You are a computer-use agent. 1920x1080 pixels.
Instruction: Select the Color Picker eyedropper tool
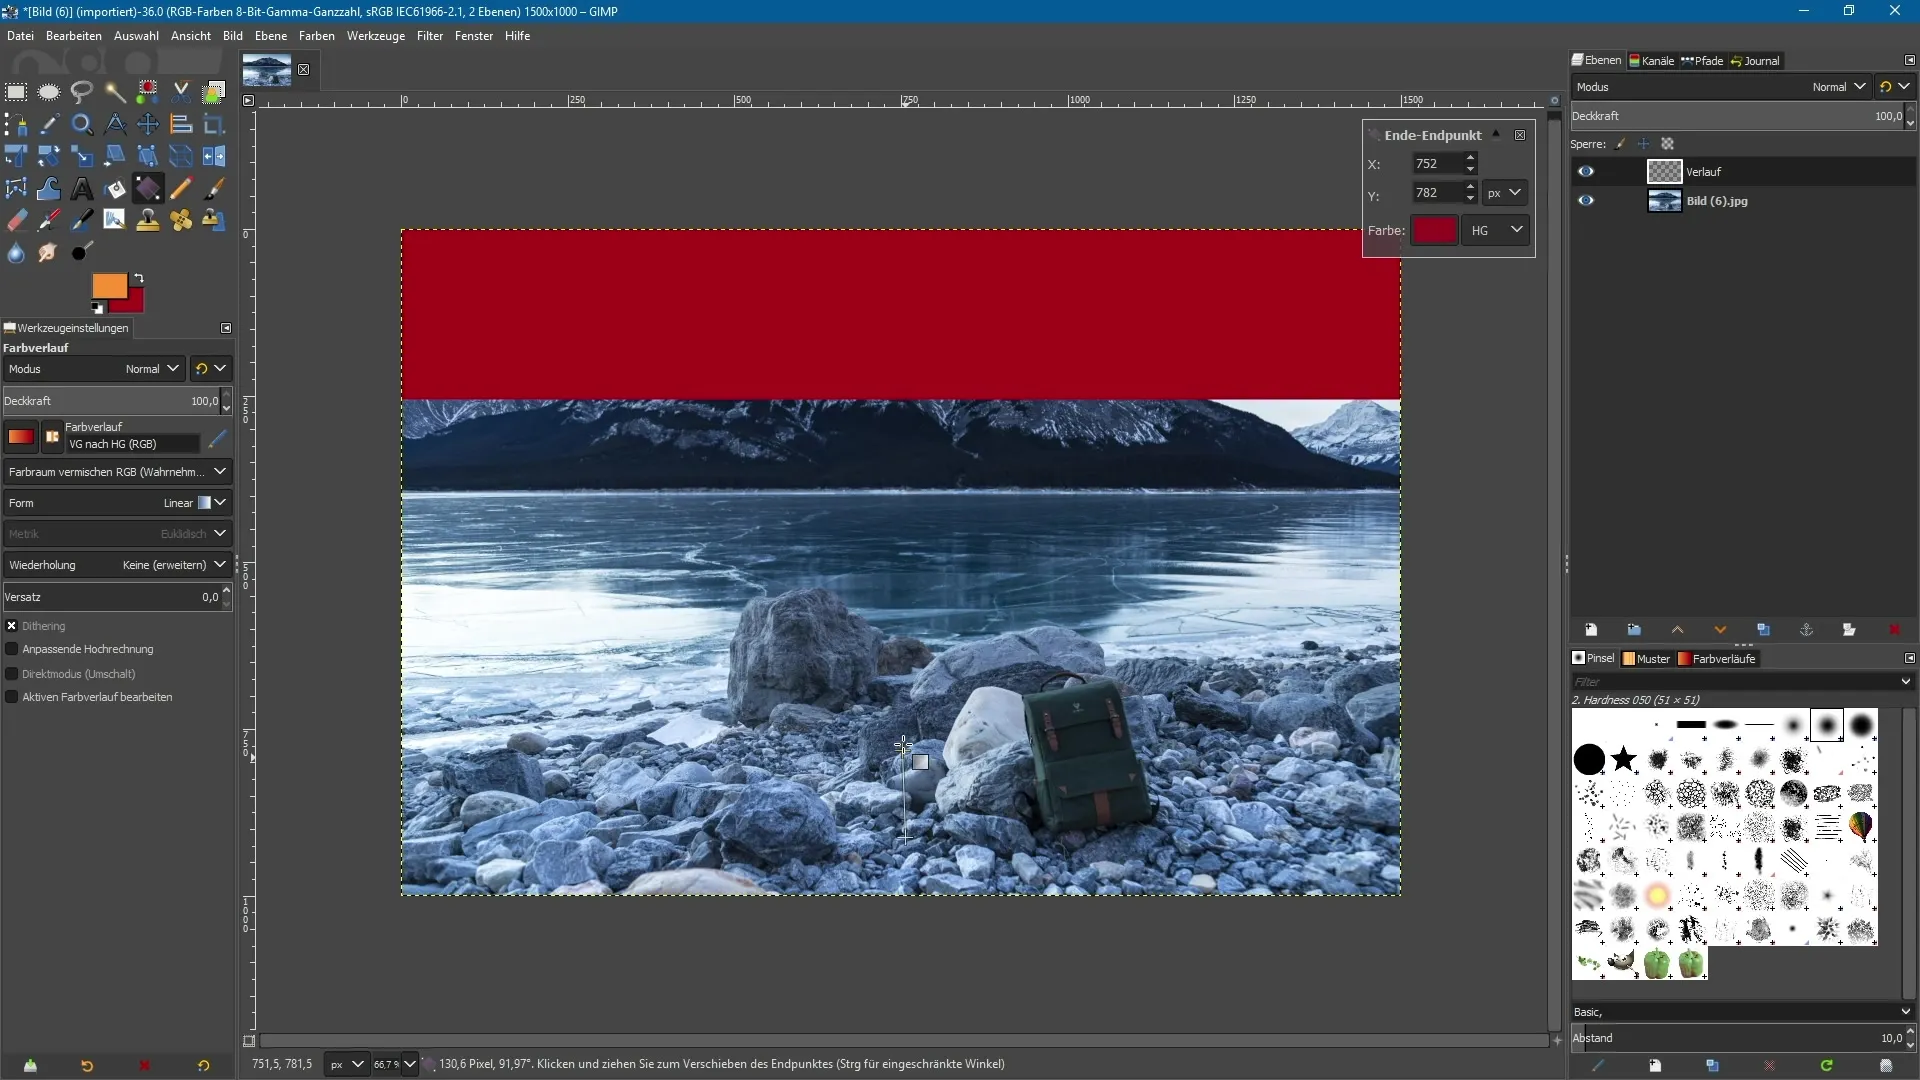[x=49, y=124]
